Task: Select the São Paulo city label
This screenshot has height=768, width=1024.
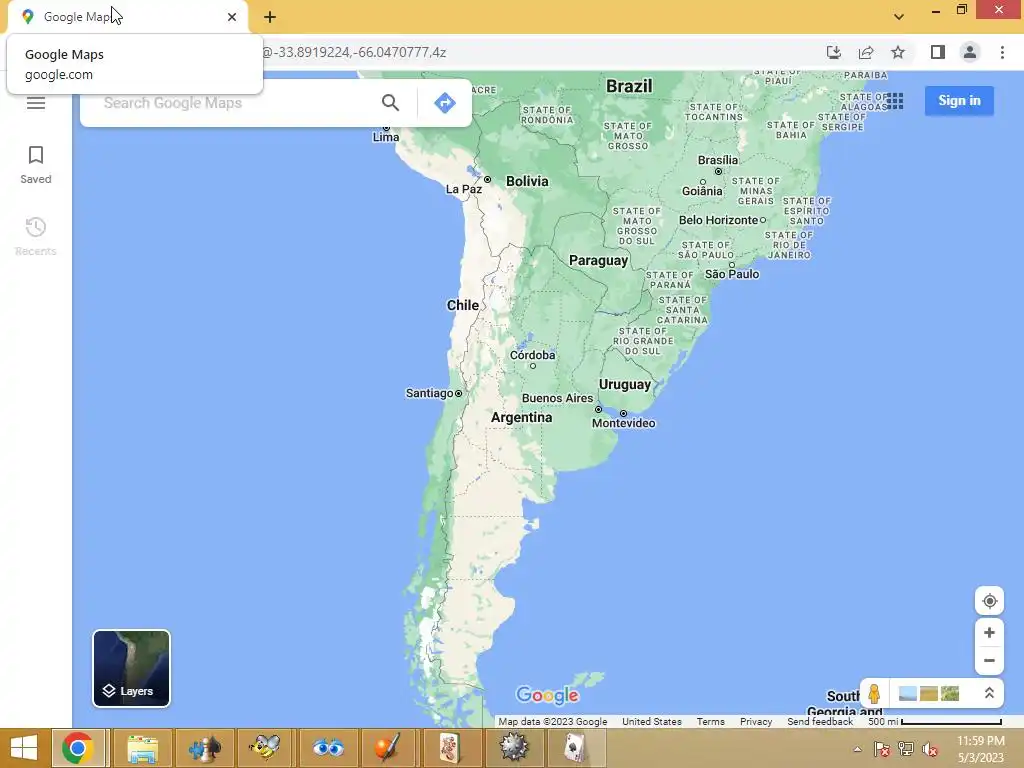Action: pyautogui.click(x=732, y=274)
